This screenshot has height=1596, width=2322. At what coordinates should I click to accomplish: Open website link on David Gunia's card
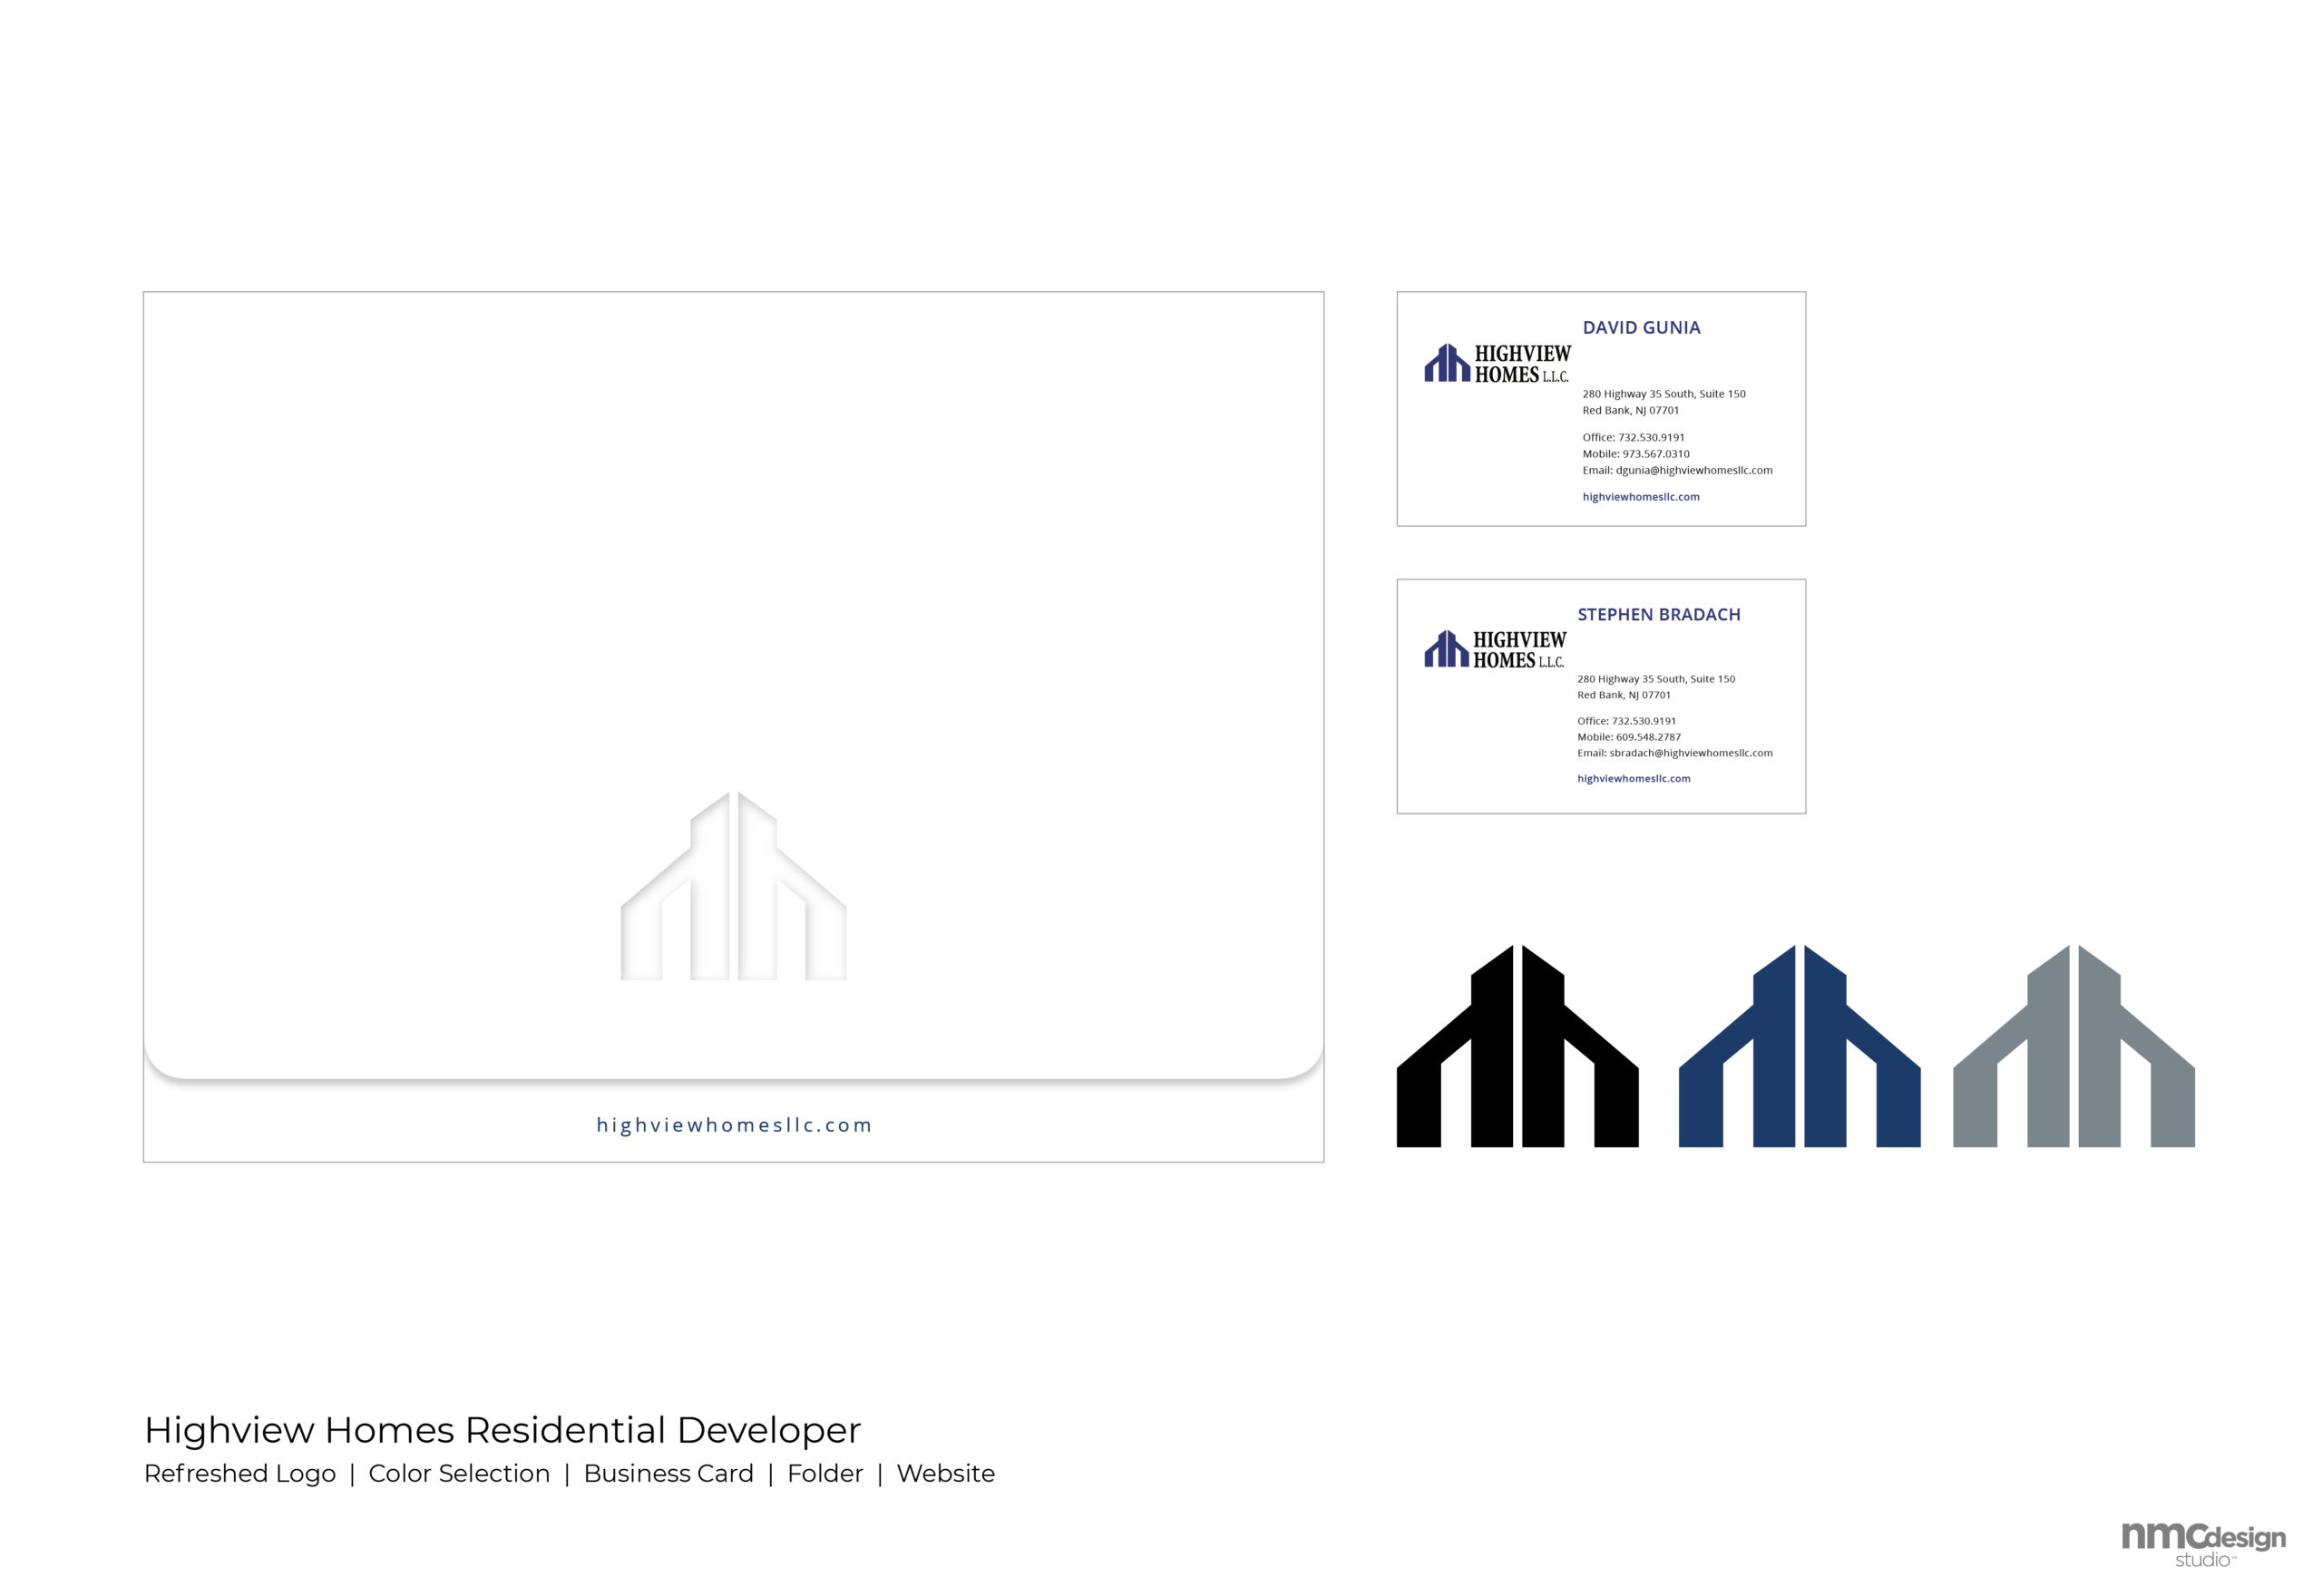pos(1641,497)
